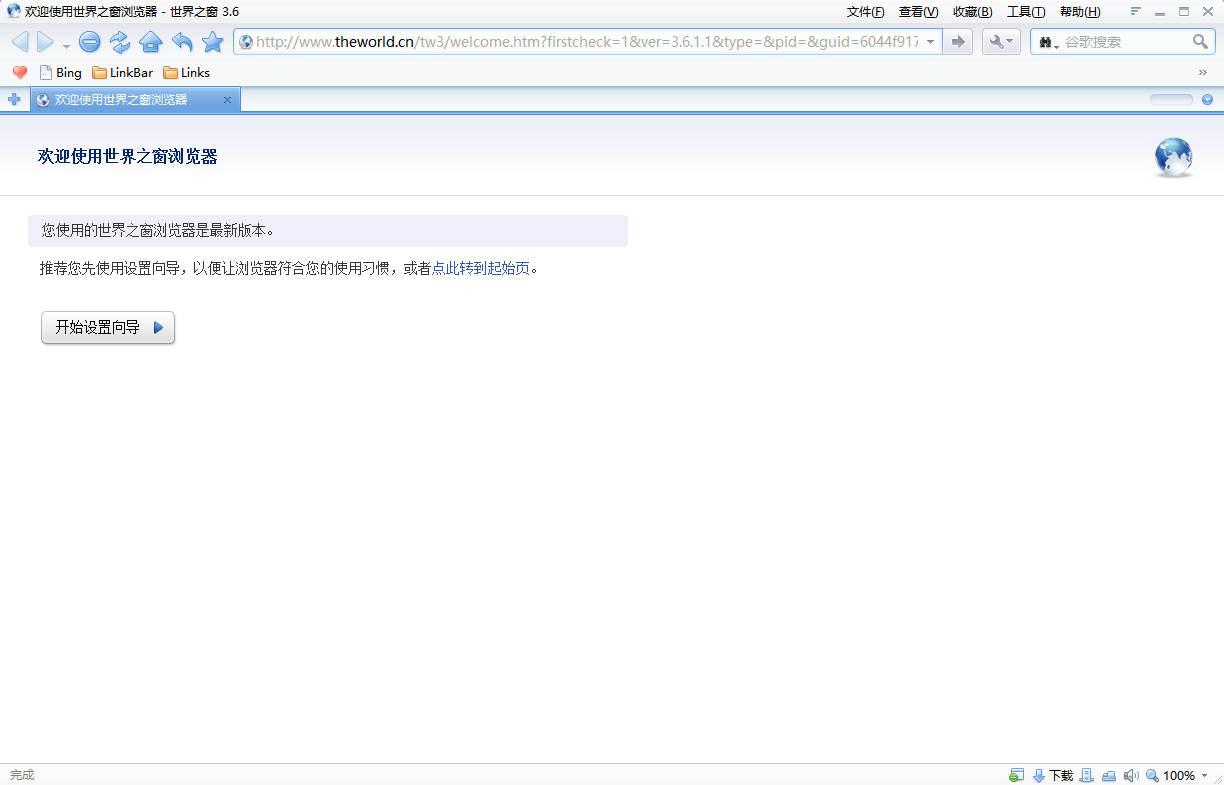Click the Go arrow beside address bar

click(x=958, y=42)
